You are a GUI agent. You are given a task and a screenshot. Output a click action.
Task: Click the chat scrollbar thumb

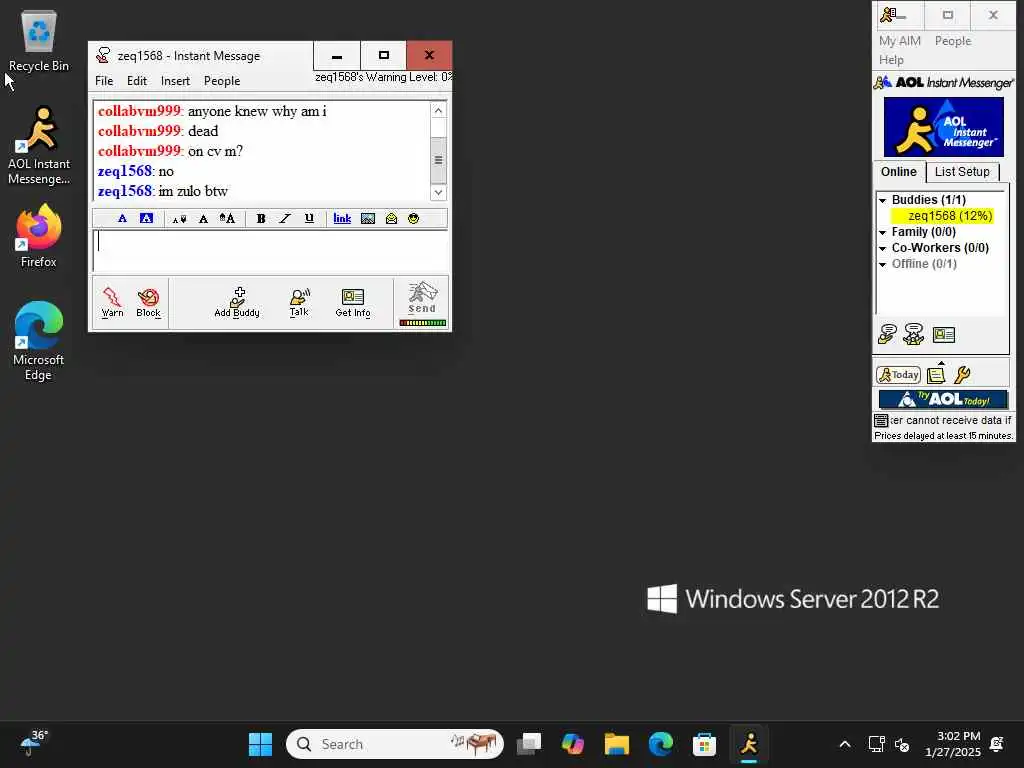[438, 160]
